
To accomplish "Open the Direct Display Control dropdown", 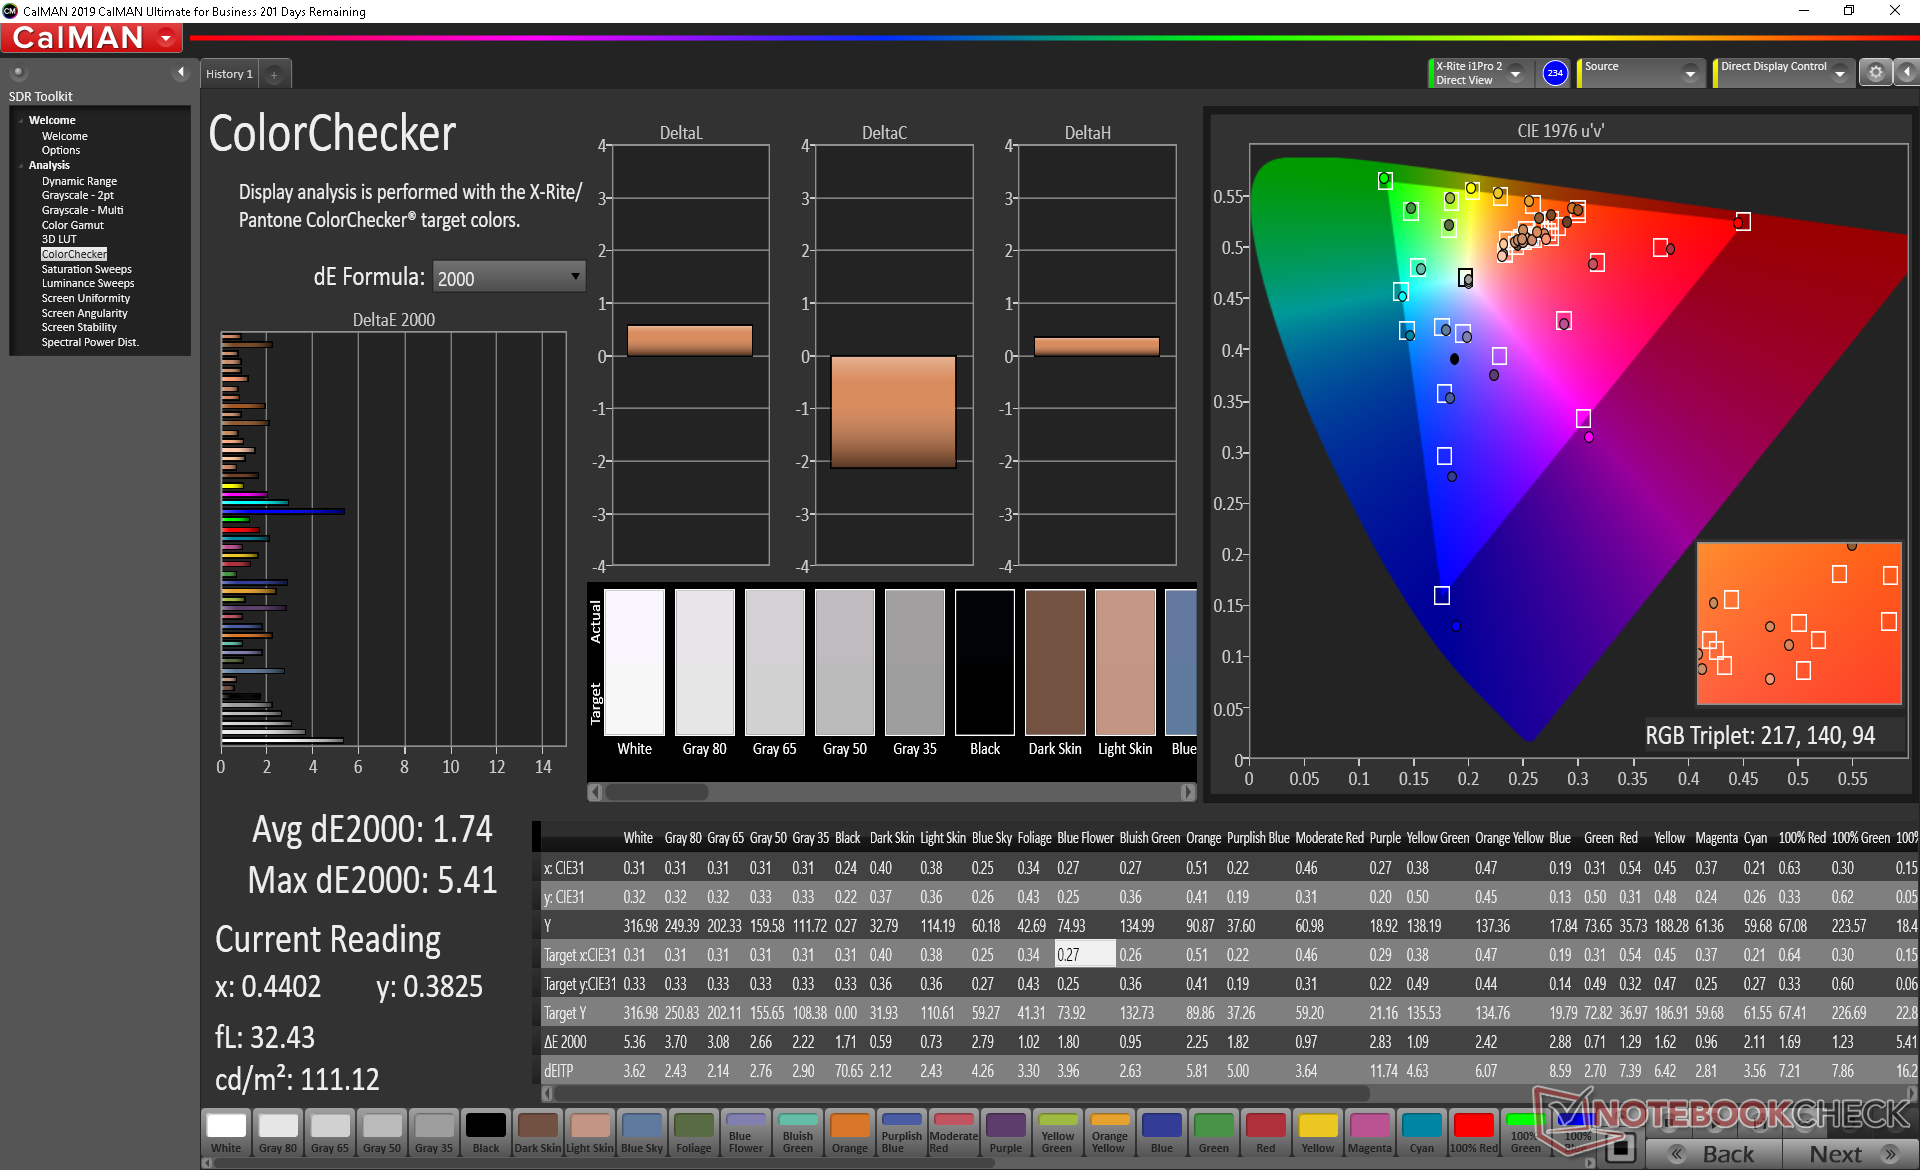I will 1839,74.
